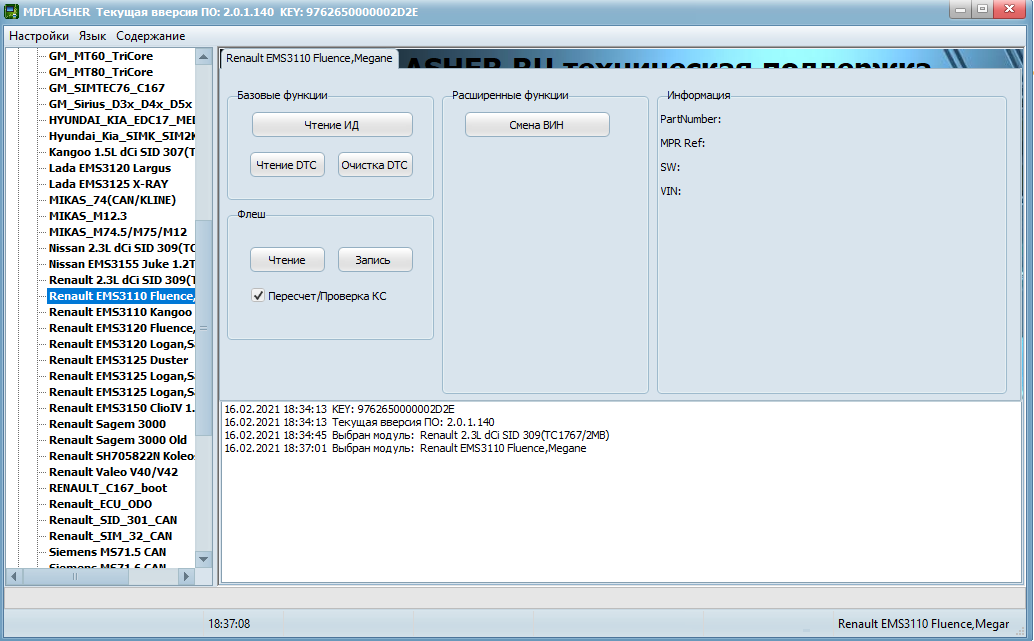
Task: Select RENAULT_C167_boot module
Action: [x=108, y=488]
